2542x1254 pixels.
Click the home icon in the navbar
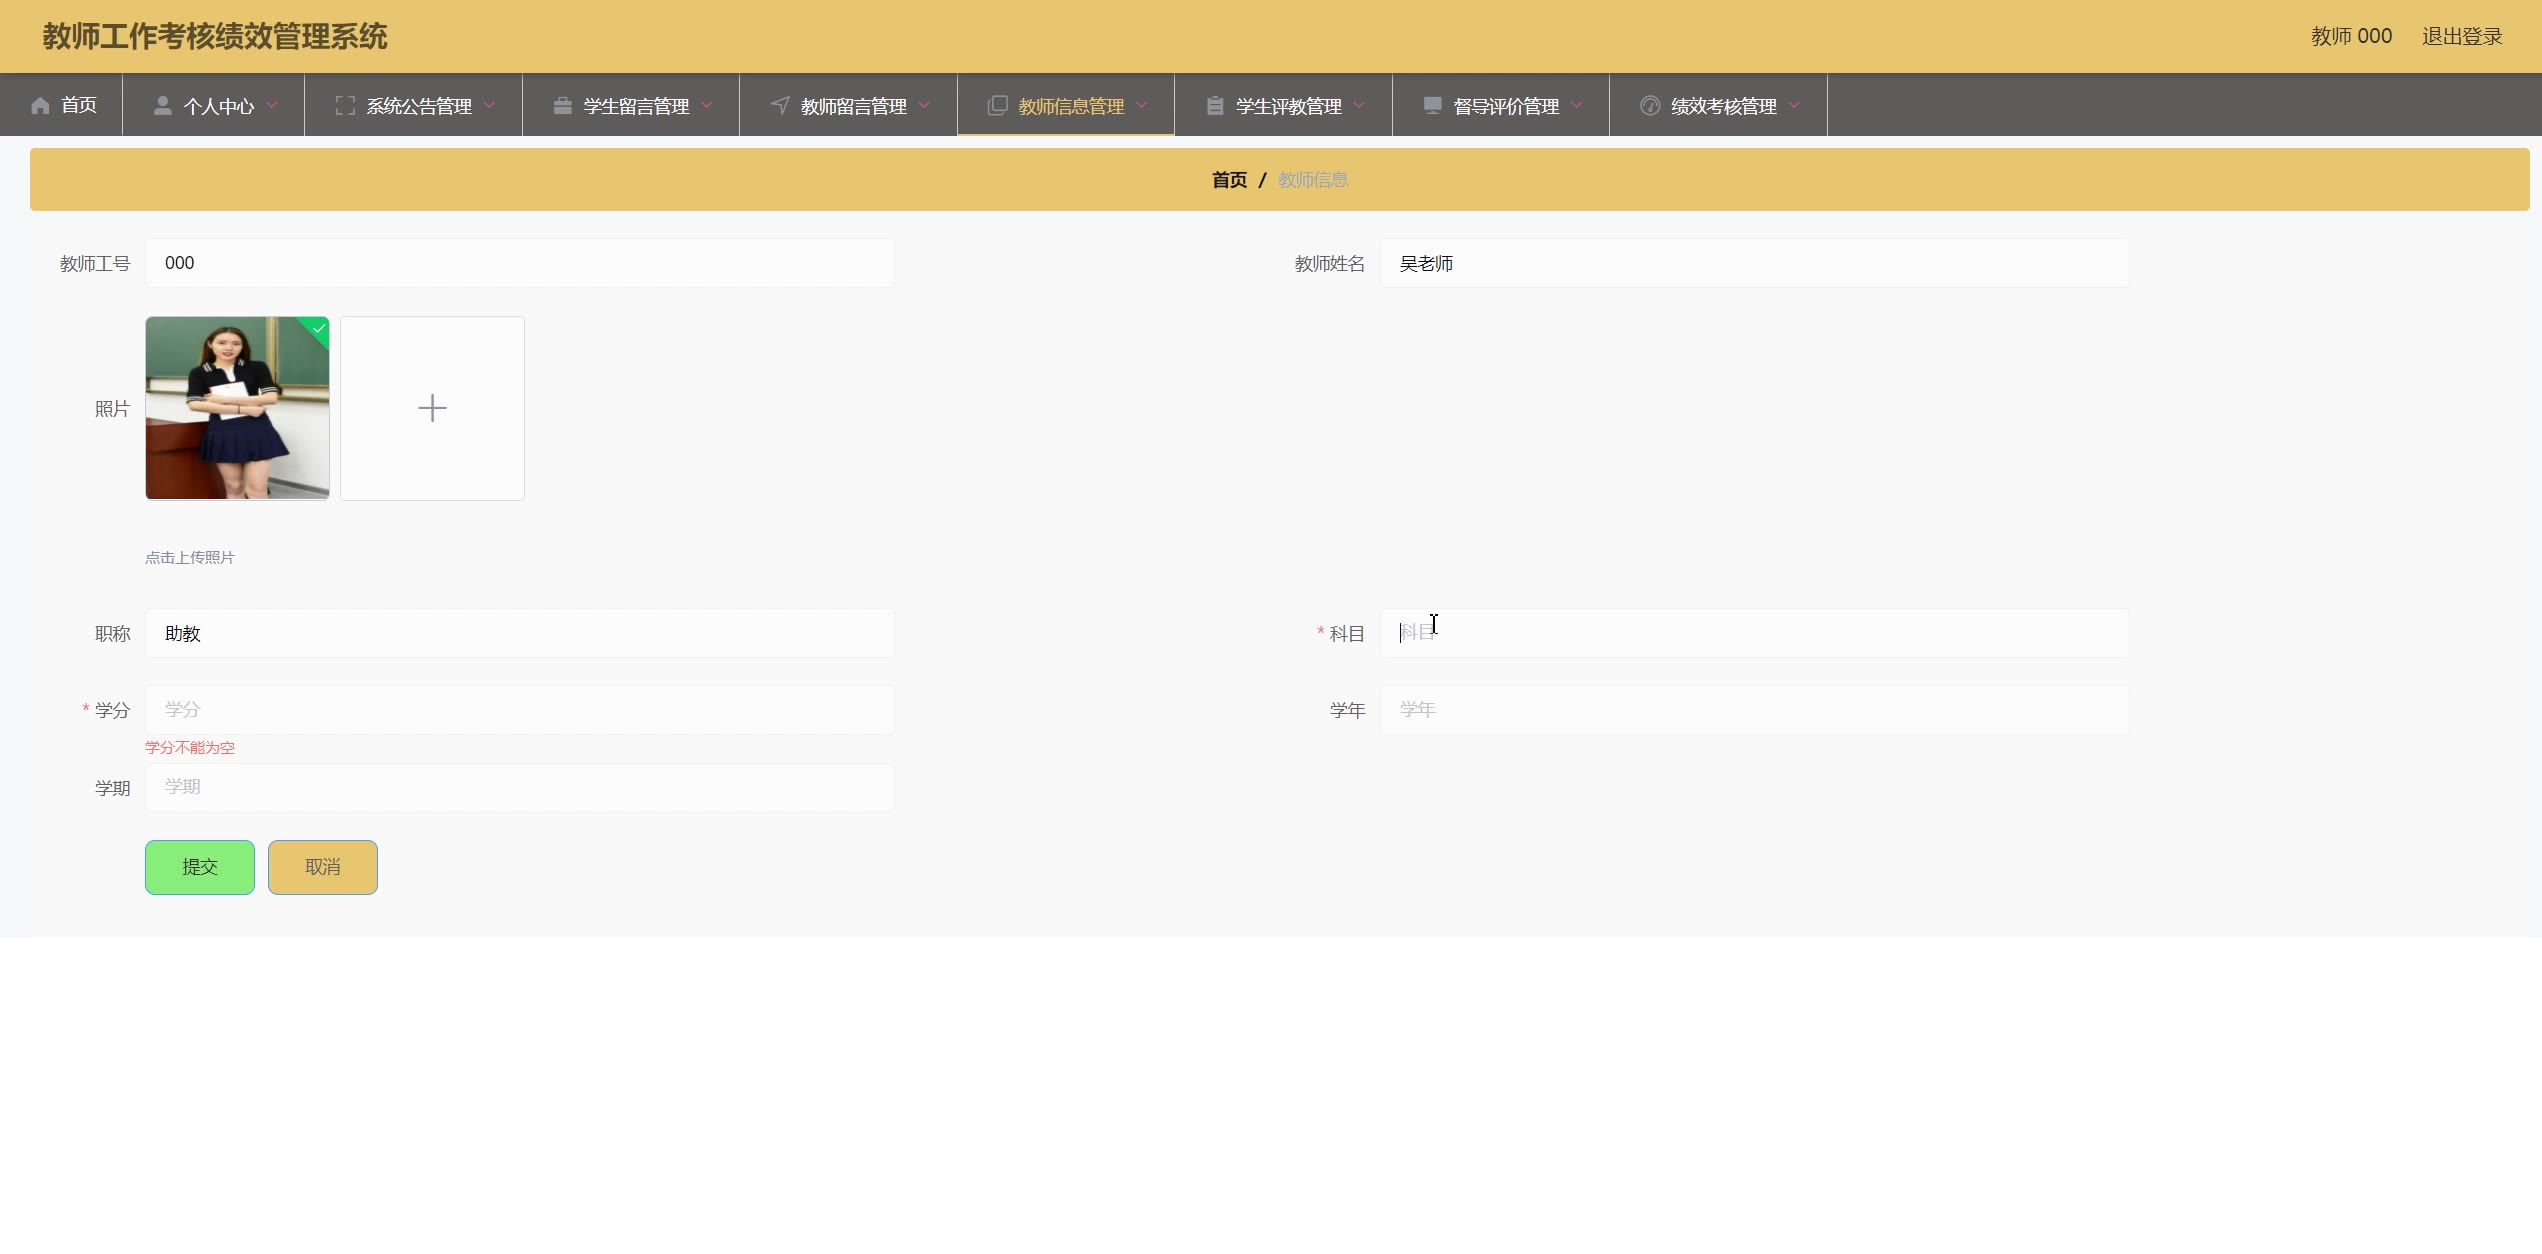coord(40,106)
